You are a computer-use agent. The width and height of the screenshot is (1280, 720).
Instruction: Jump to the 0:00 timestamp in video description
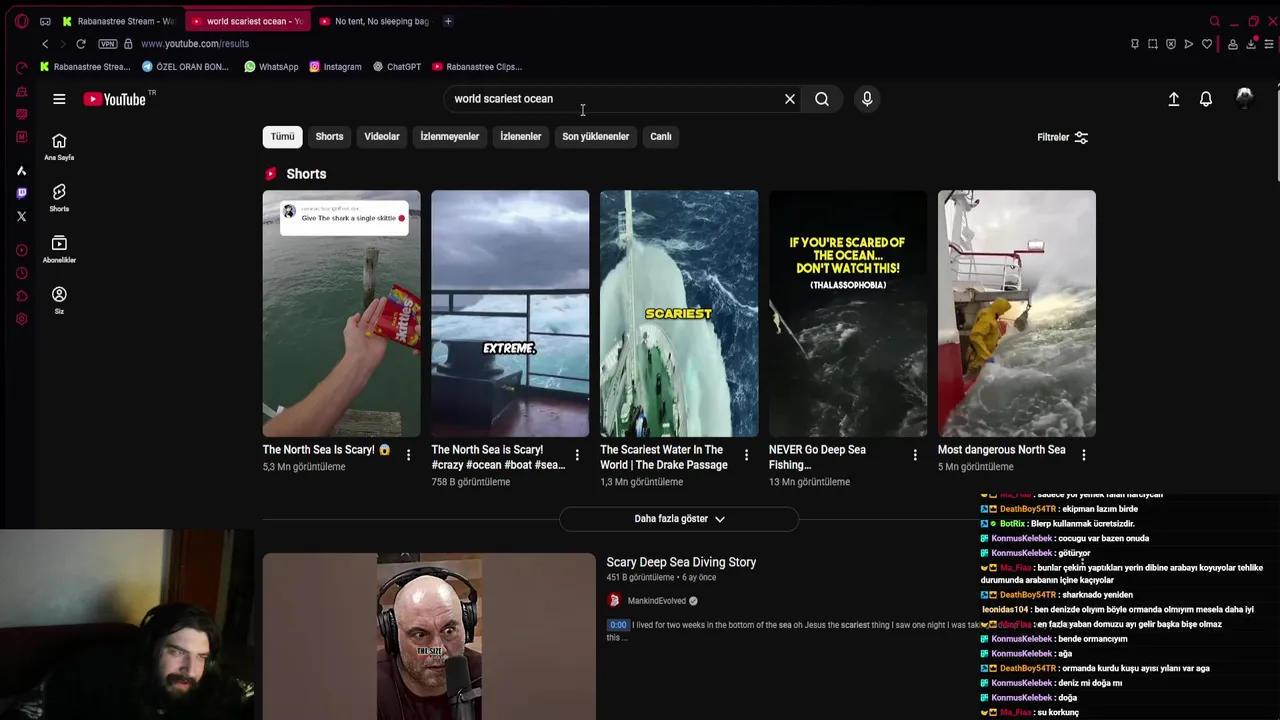(618, 625)
